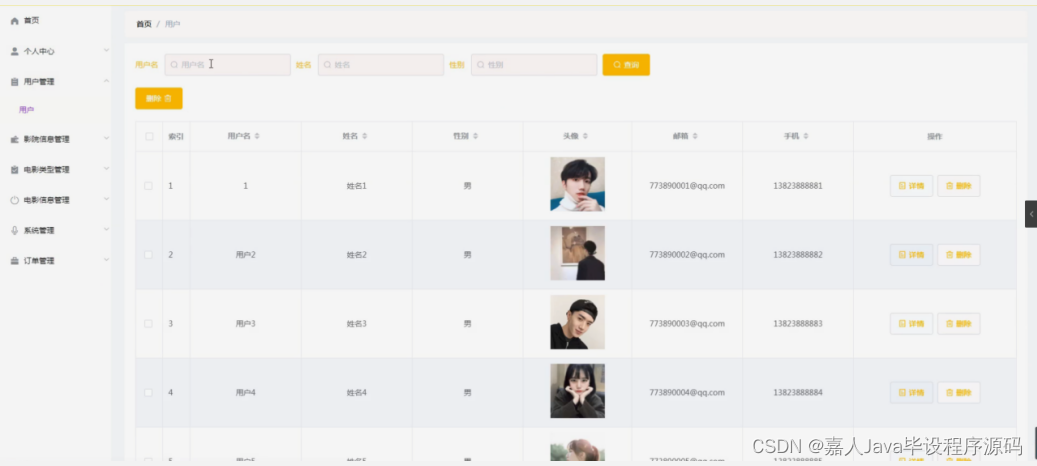This screenshot has height=466, width=1037.
Task: Focus the 姓名 search input field
Action: [x=381, y=65]
